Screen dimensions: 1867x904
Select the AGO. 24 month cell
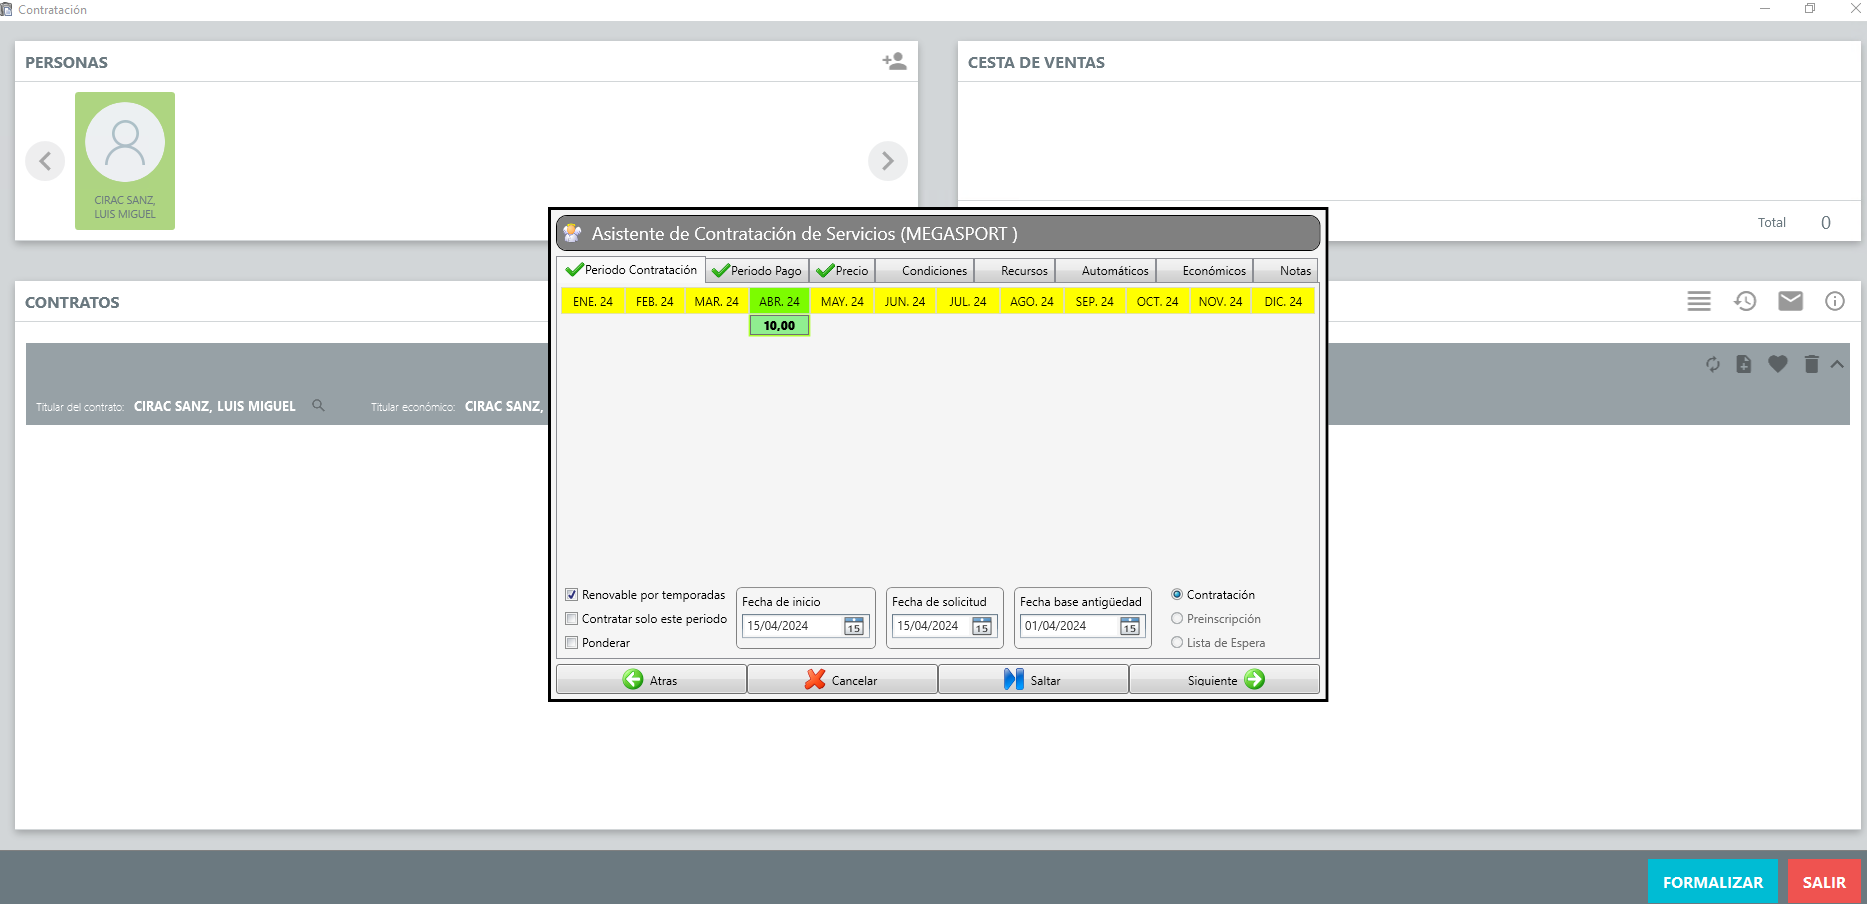(x=1031, y=301)
